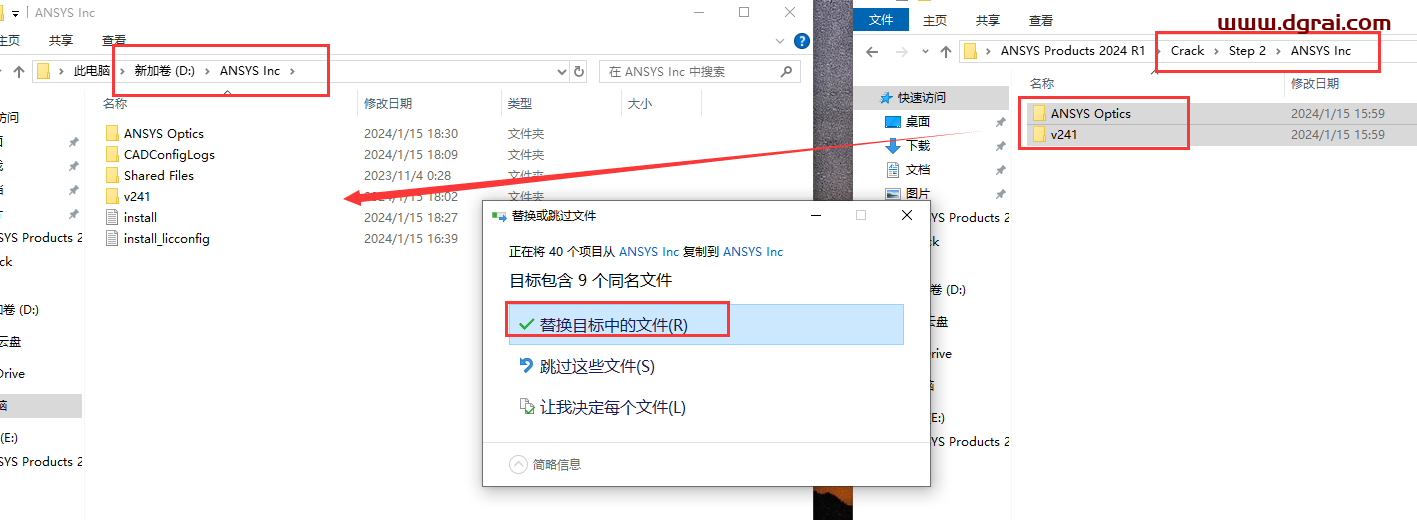1417x520 pixels.
Task: Sort by 修改日期 column in left window
Action: (x=388, y=103)
